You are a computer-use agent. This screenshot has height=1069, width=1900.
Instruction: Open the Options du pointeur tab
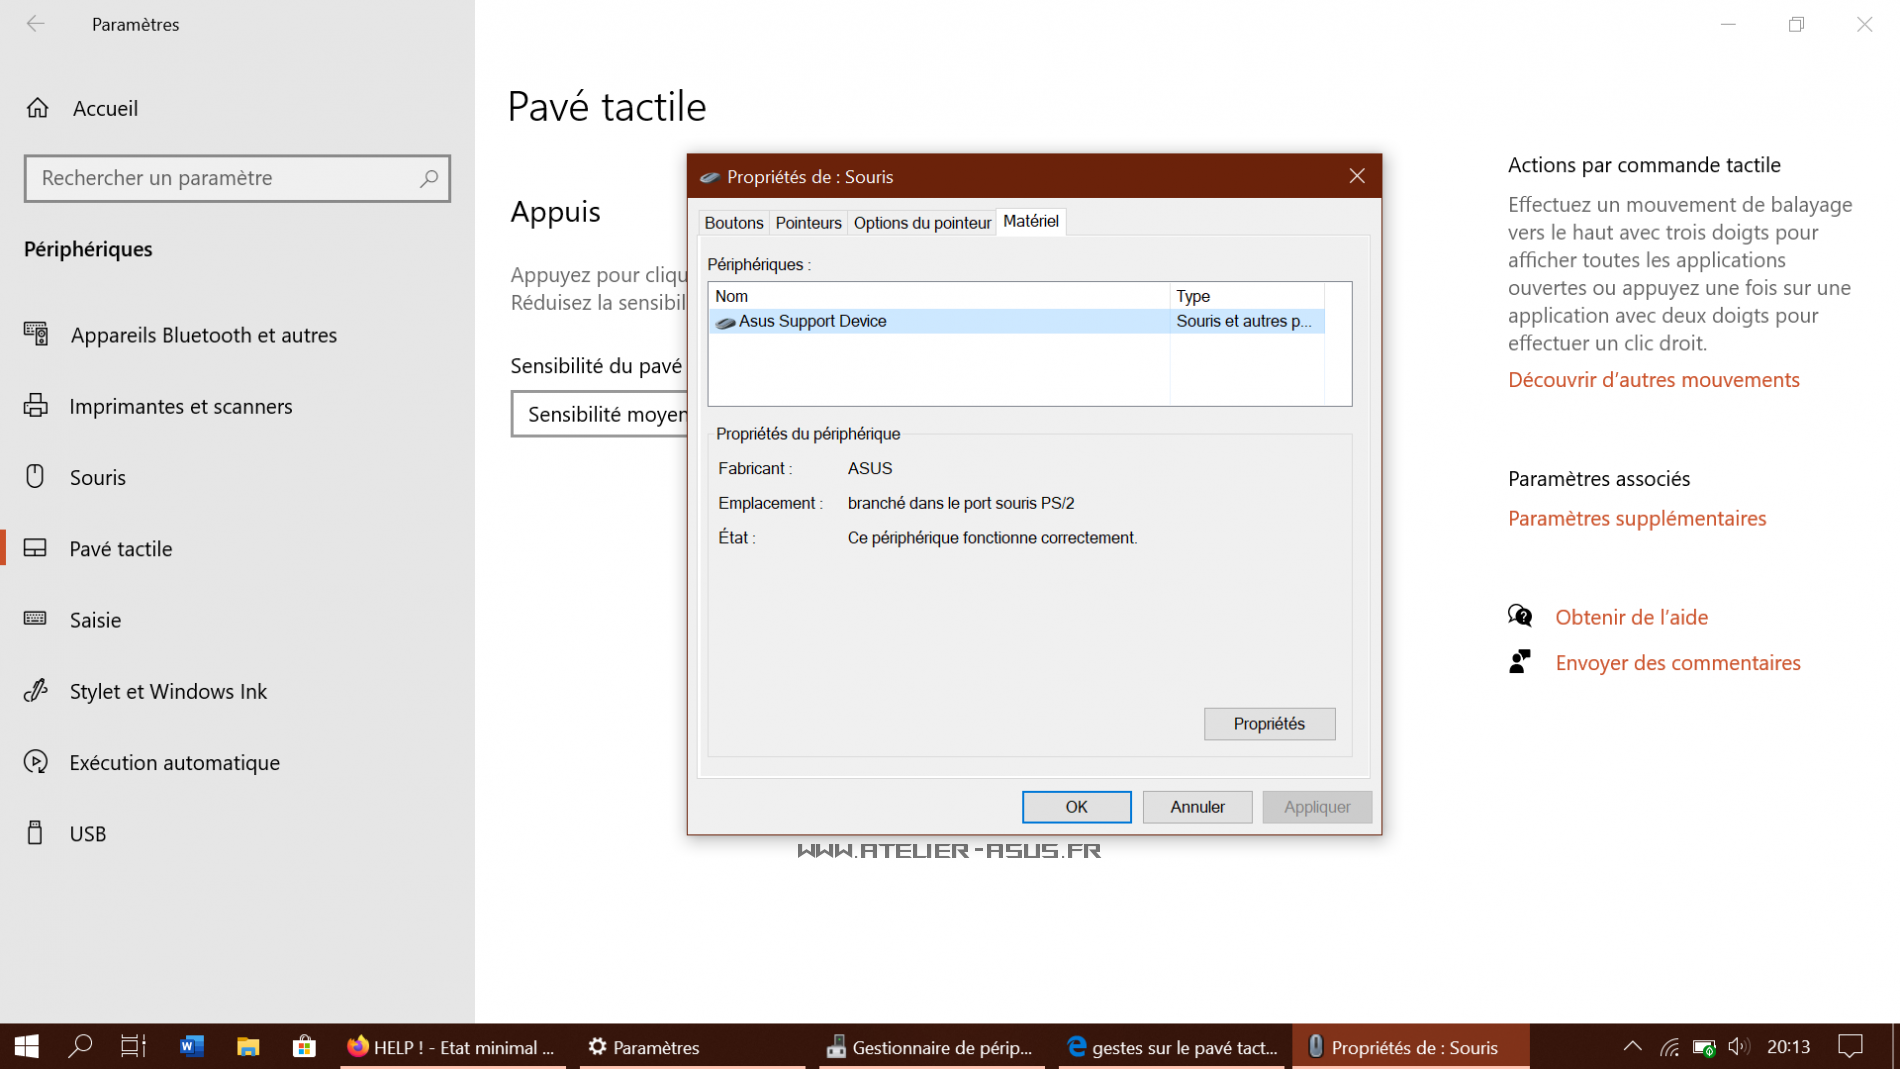click(x=922, y=222)
